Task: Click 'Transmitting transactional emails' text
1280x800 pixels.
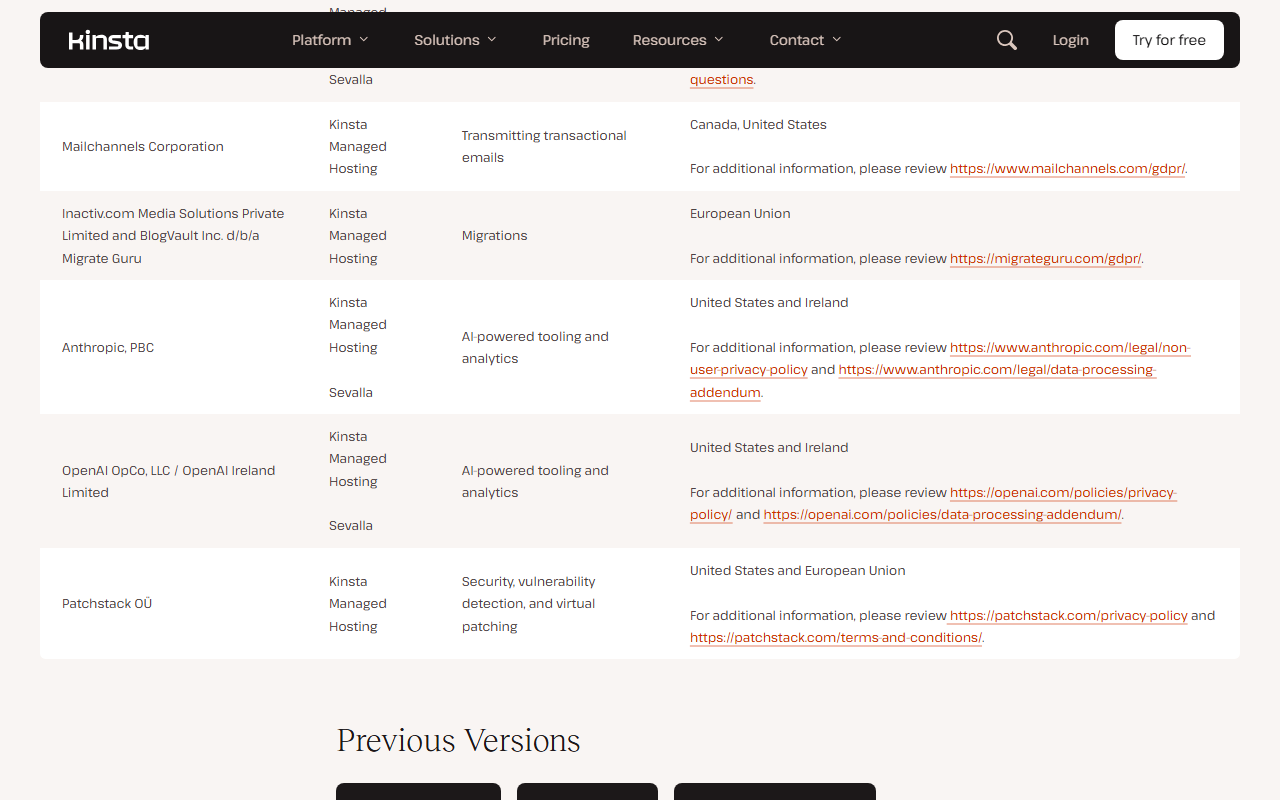Action: click(x=544, y=147)
